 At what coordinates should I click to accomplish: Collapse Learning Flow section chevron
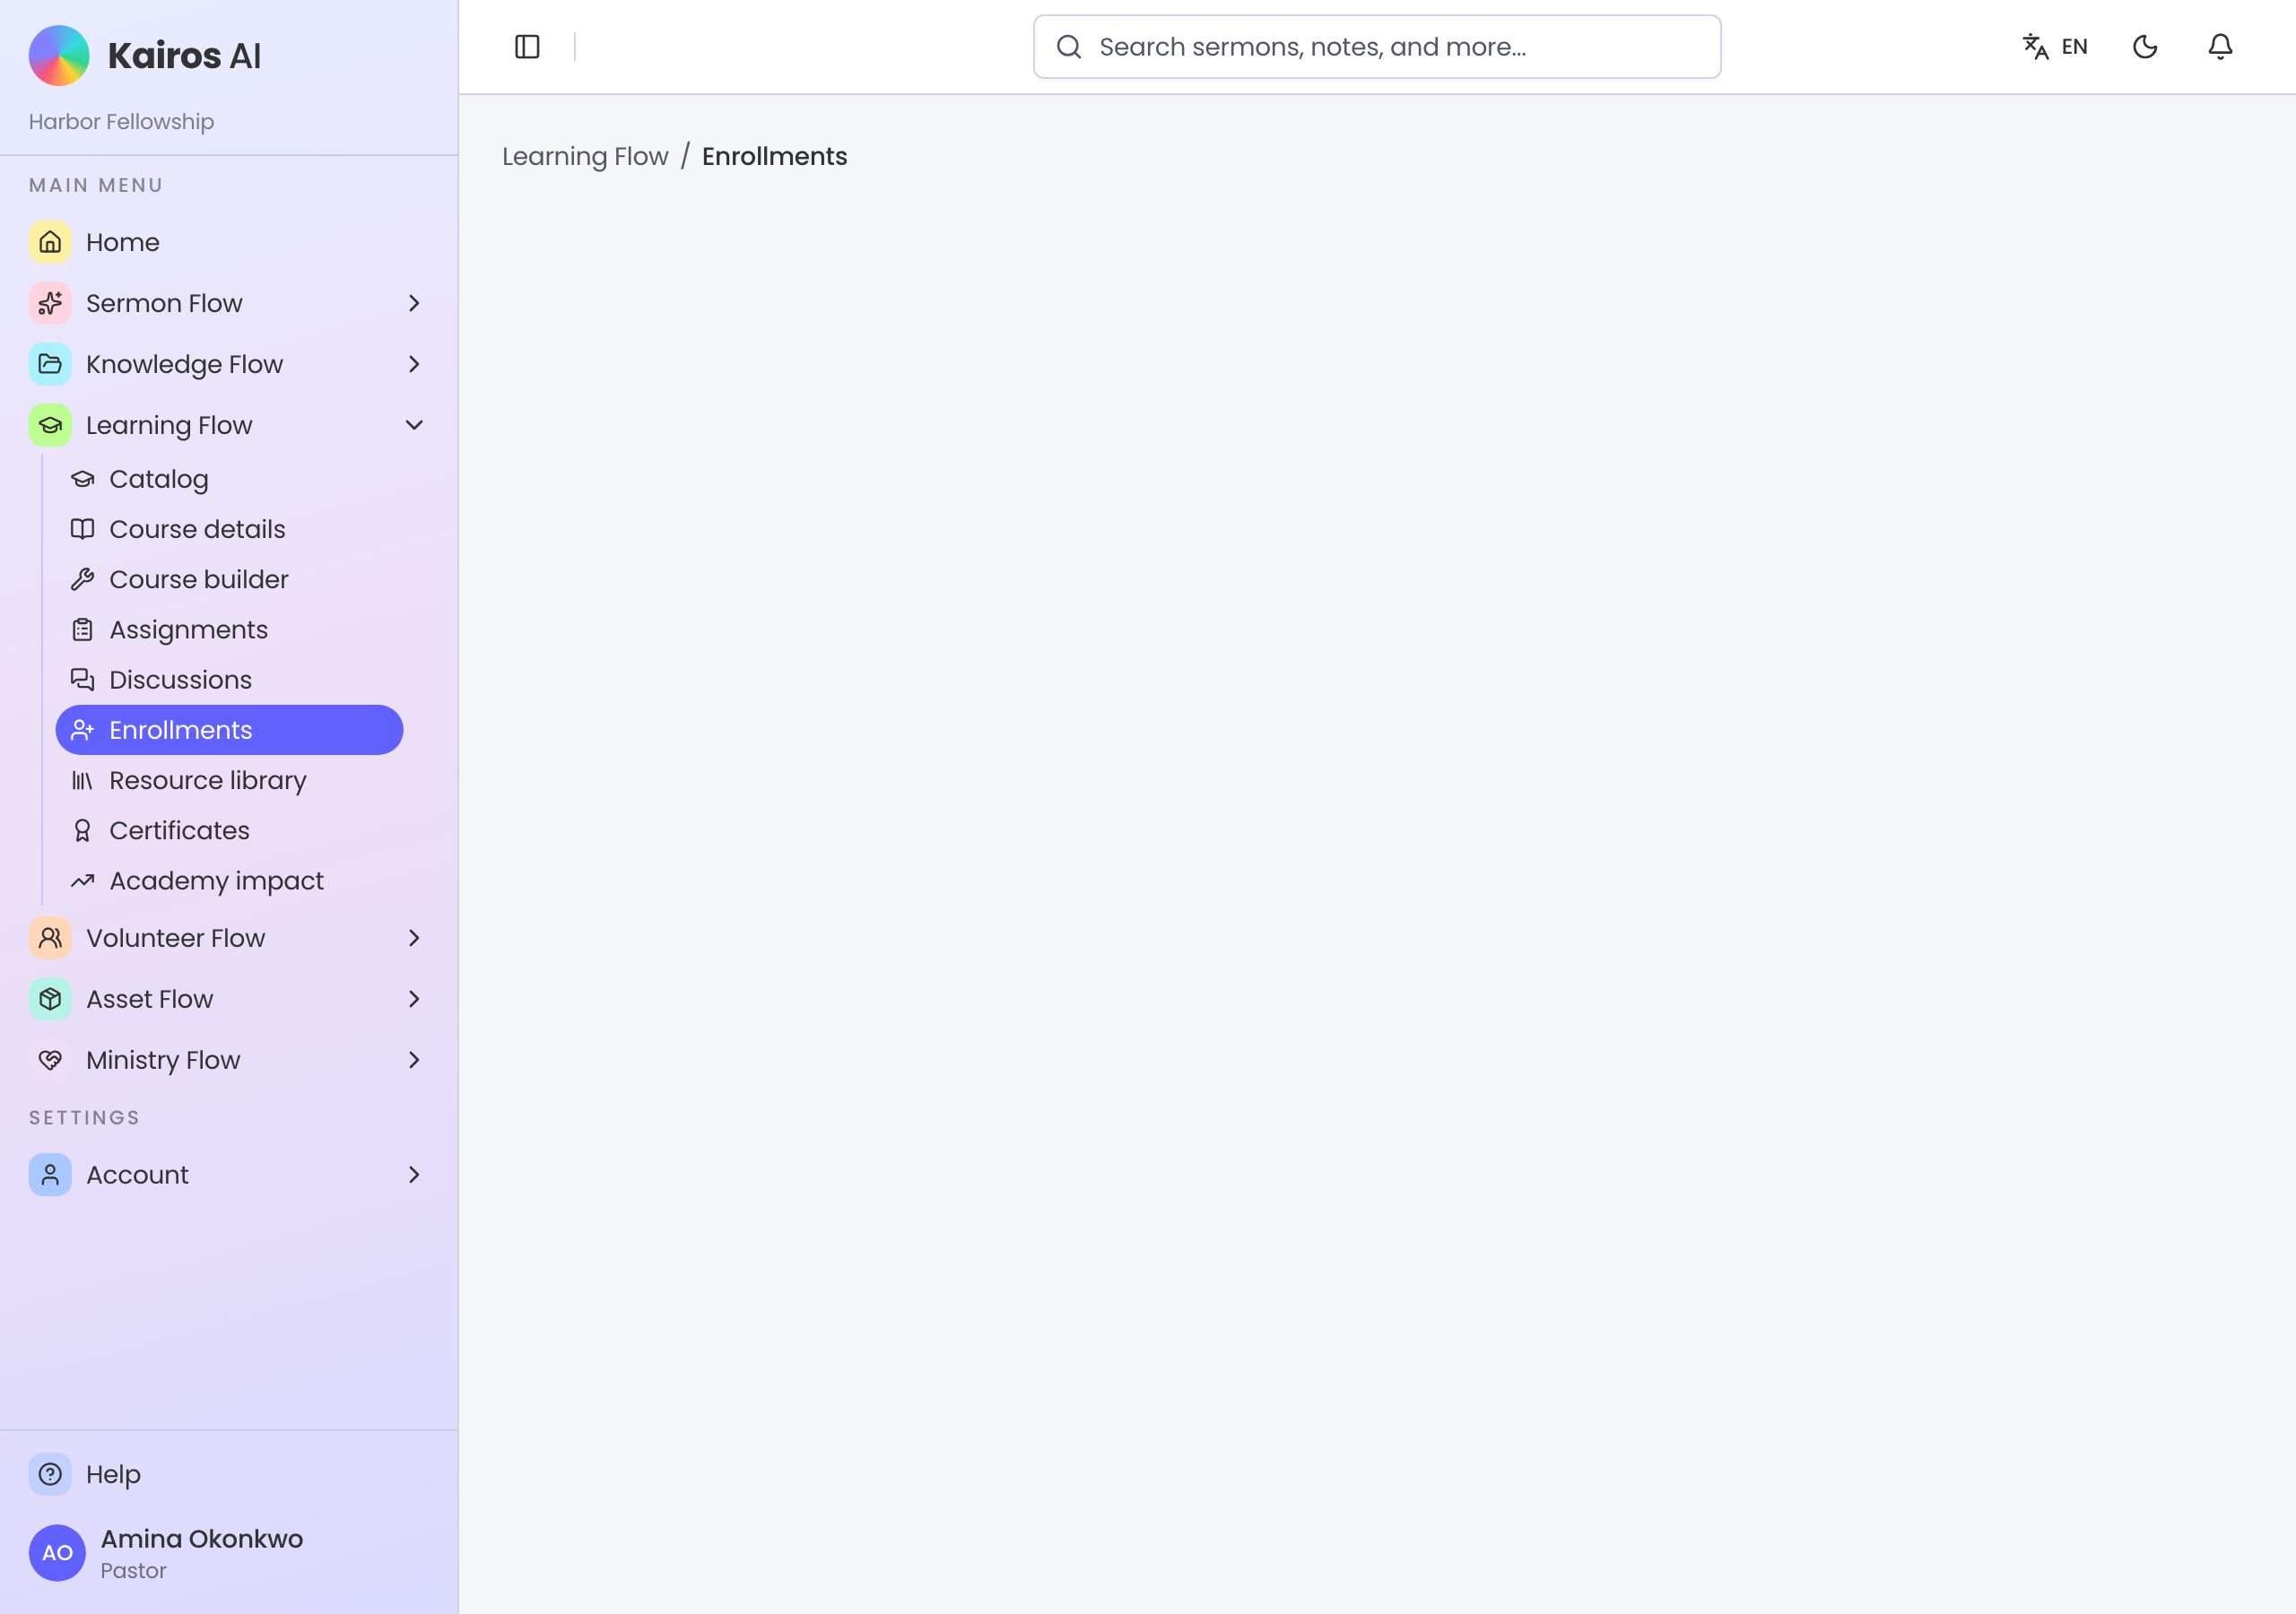tap(414, 425)
